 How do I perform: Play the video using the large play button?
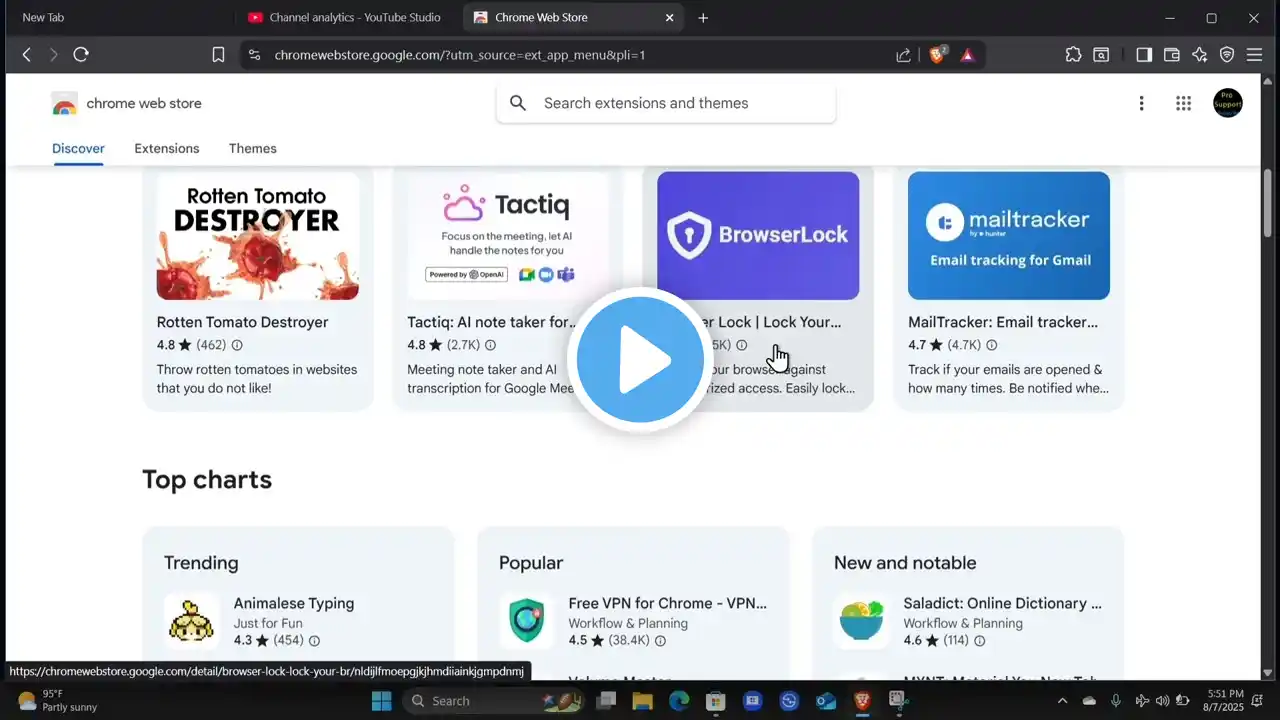click(x=640, y=360)
